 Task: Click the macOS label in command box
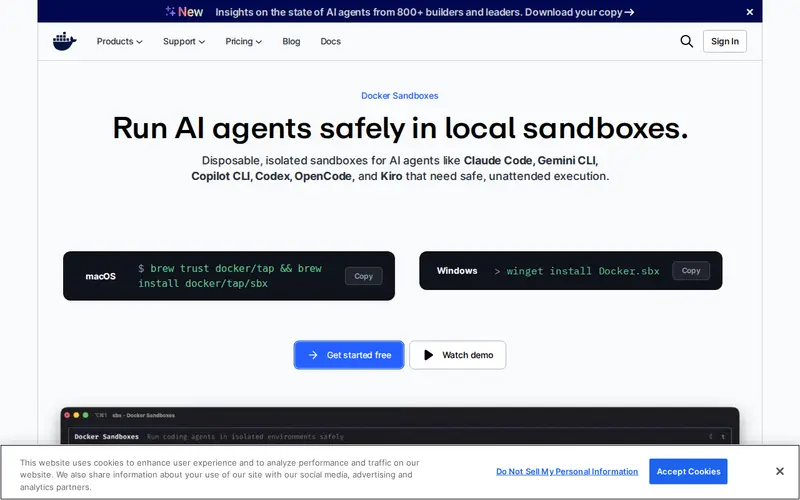pos(101,276)
